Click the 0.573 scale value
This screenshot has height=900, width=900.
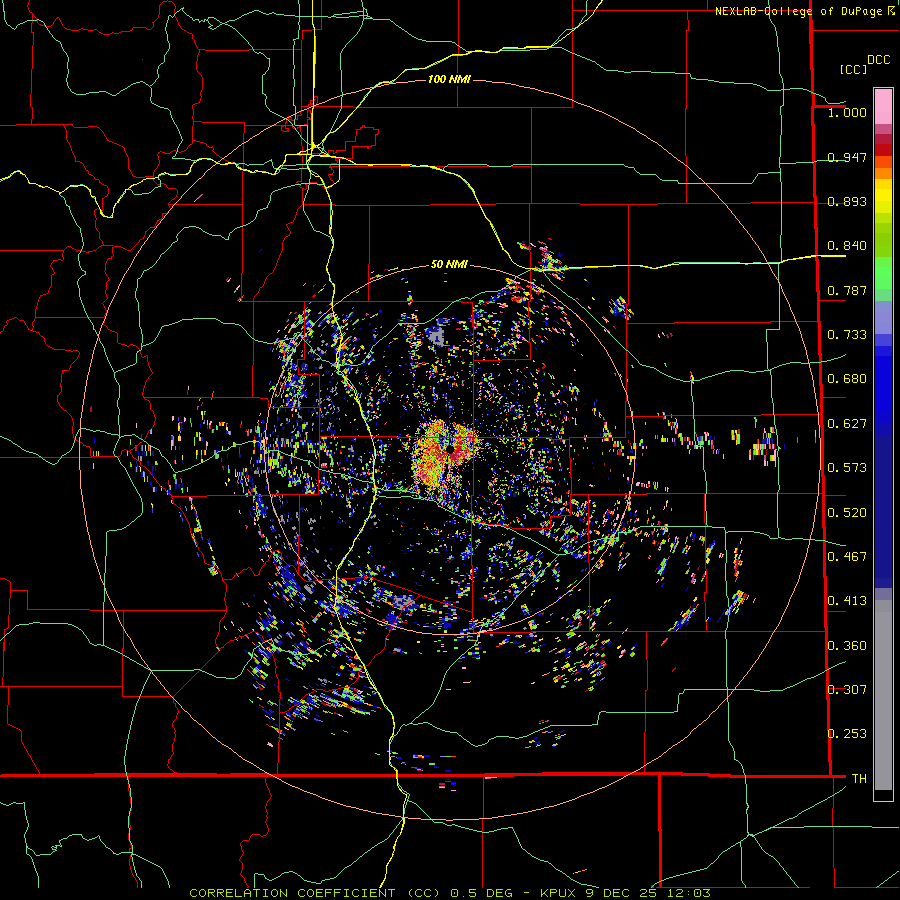[x=847, y=468]
